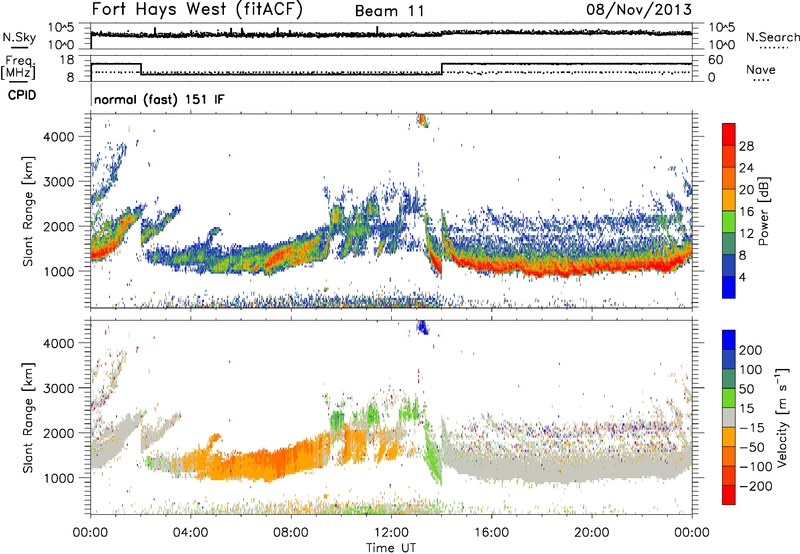Click the '12:00' time tick label

[x=391, y=533]
